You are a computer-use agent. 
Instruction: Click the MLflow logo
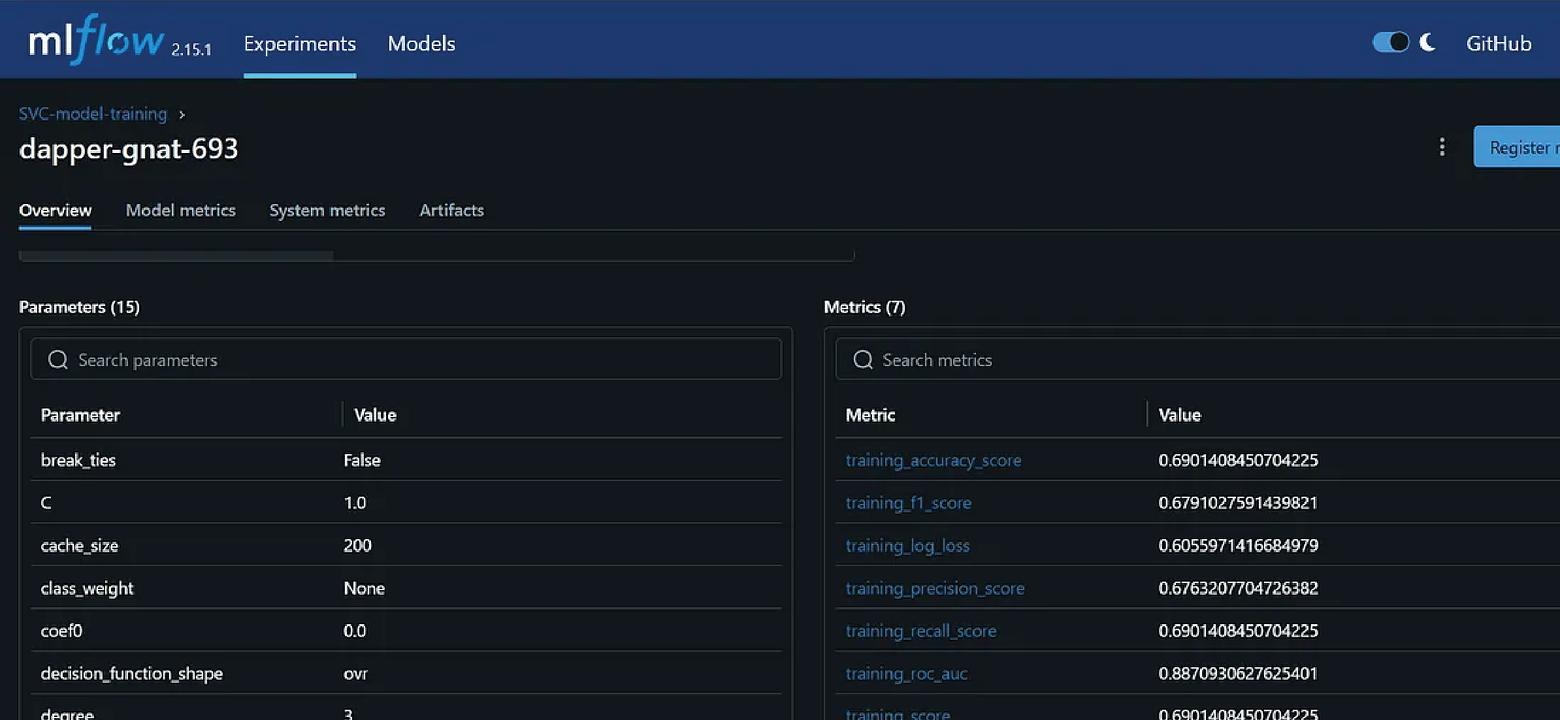[96, 42]
